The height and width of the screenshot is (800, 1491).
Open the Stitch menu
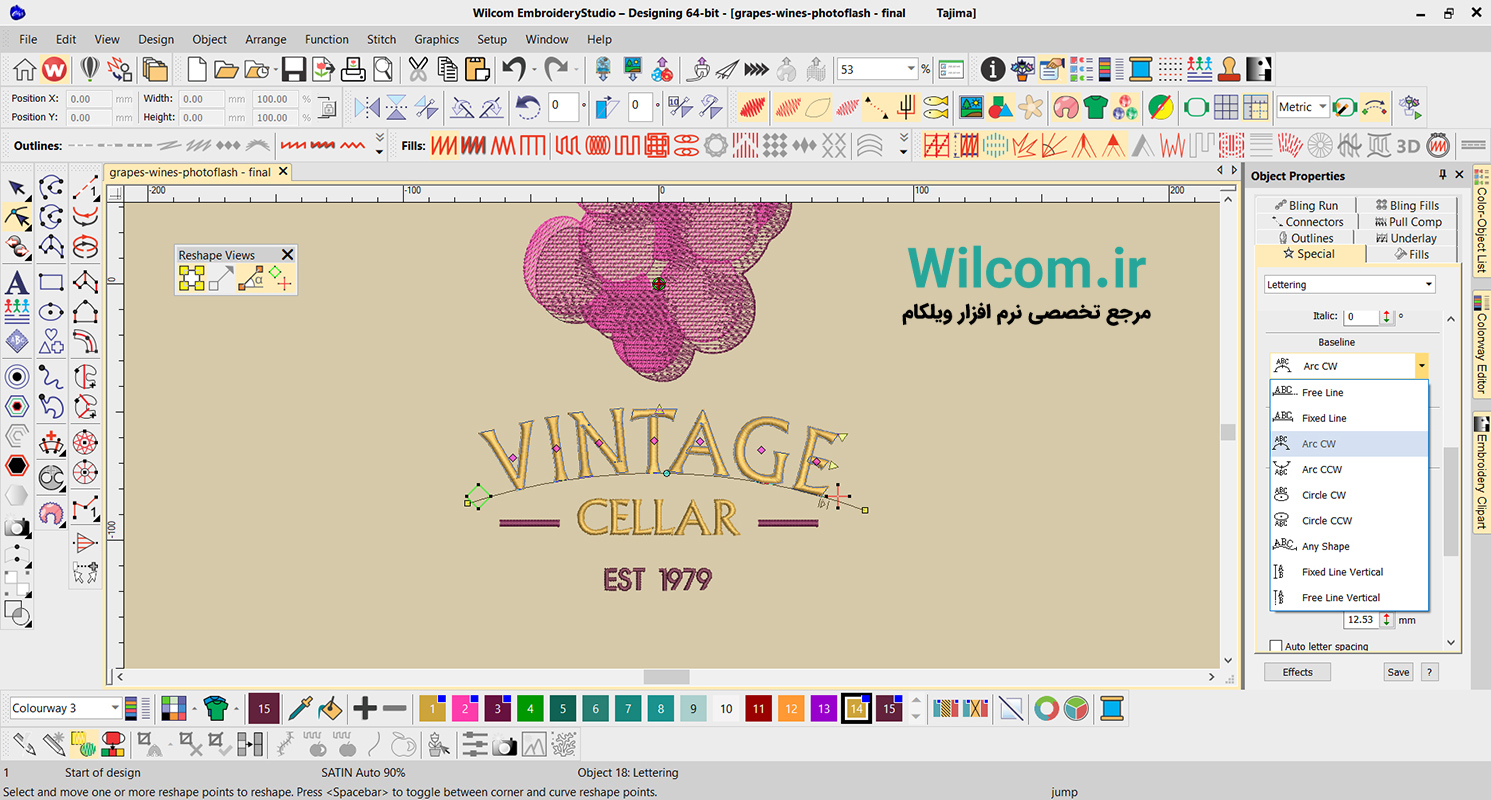[381, 39]
